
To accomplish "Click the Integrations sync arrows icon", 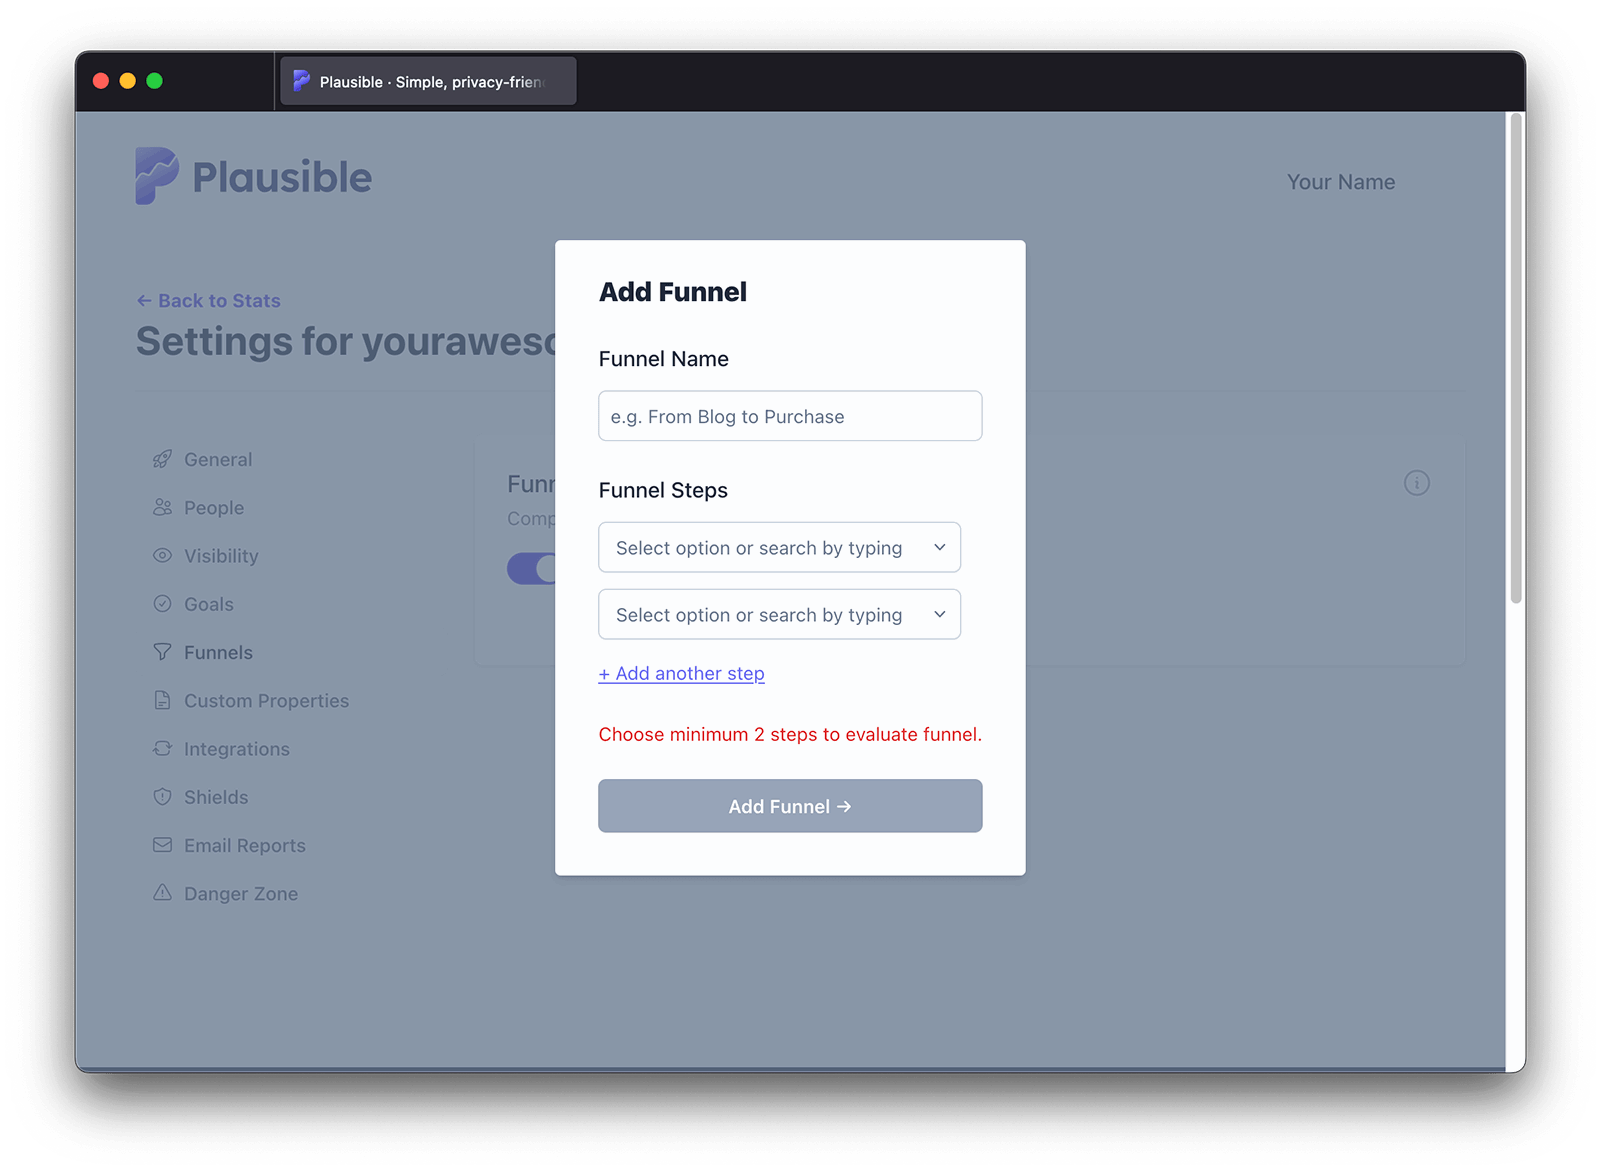I will (162, 748).
